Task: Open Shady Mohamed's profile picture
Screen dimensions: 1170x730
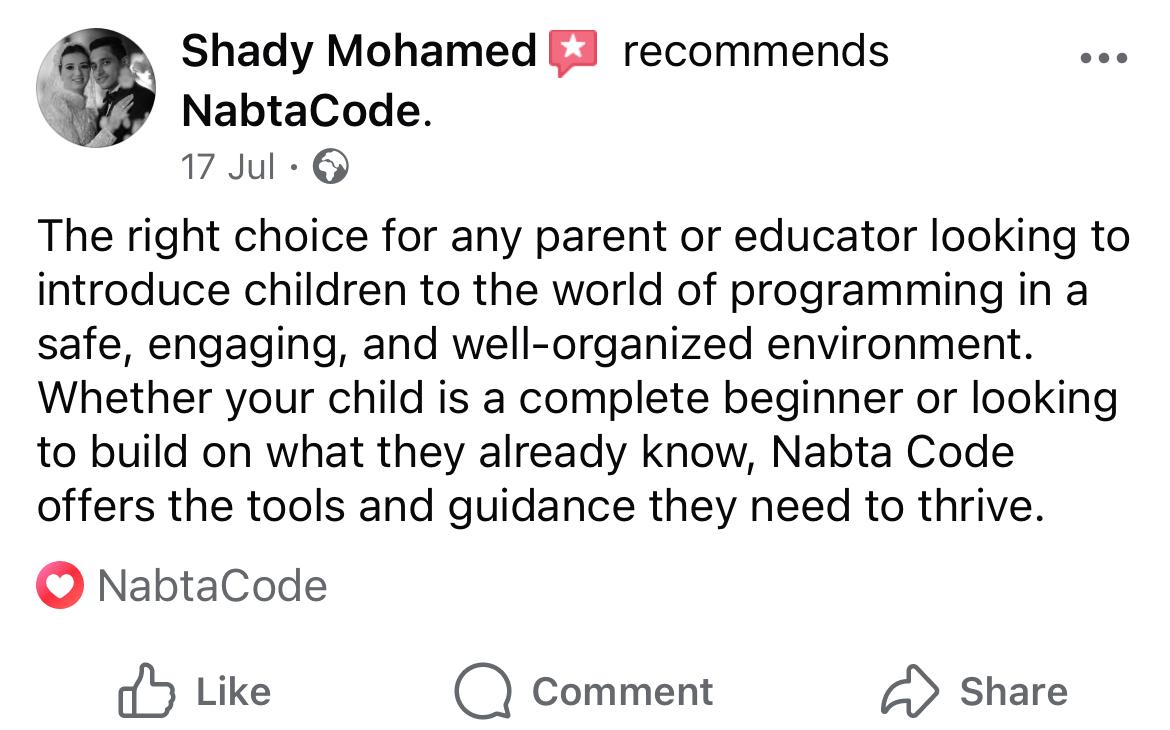Action: (95, 88)
